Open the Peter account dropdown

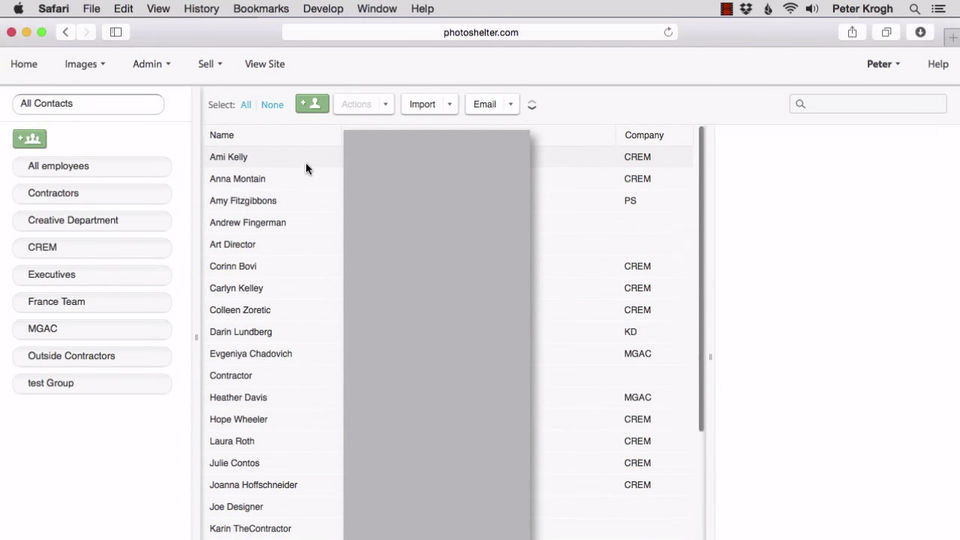(883, 64)
